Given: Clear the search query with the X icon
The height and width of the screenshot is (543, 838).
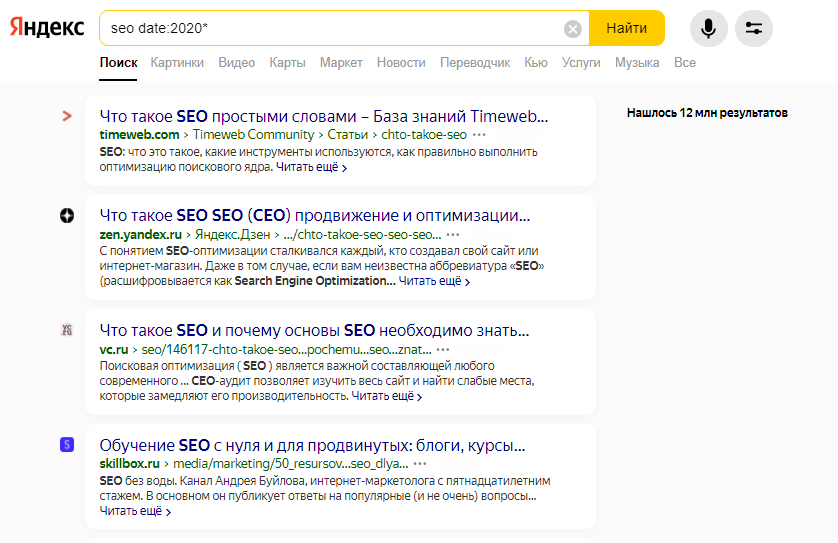Looking at the screenshot, I should tap(573, 28).
